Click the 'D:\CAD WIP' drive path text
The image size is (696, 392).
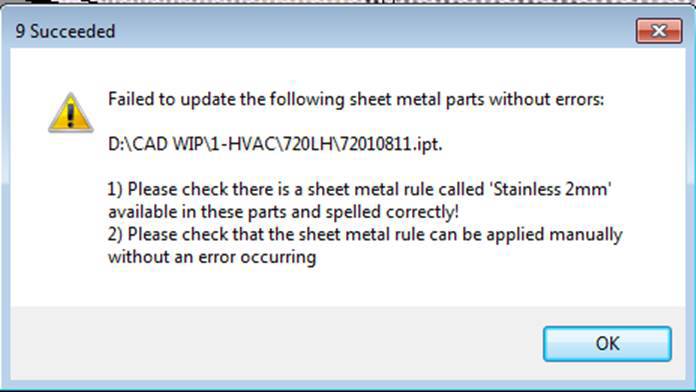pos(155,144)
